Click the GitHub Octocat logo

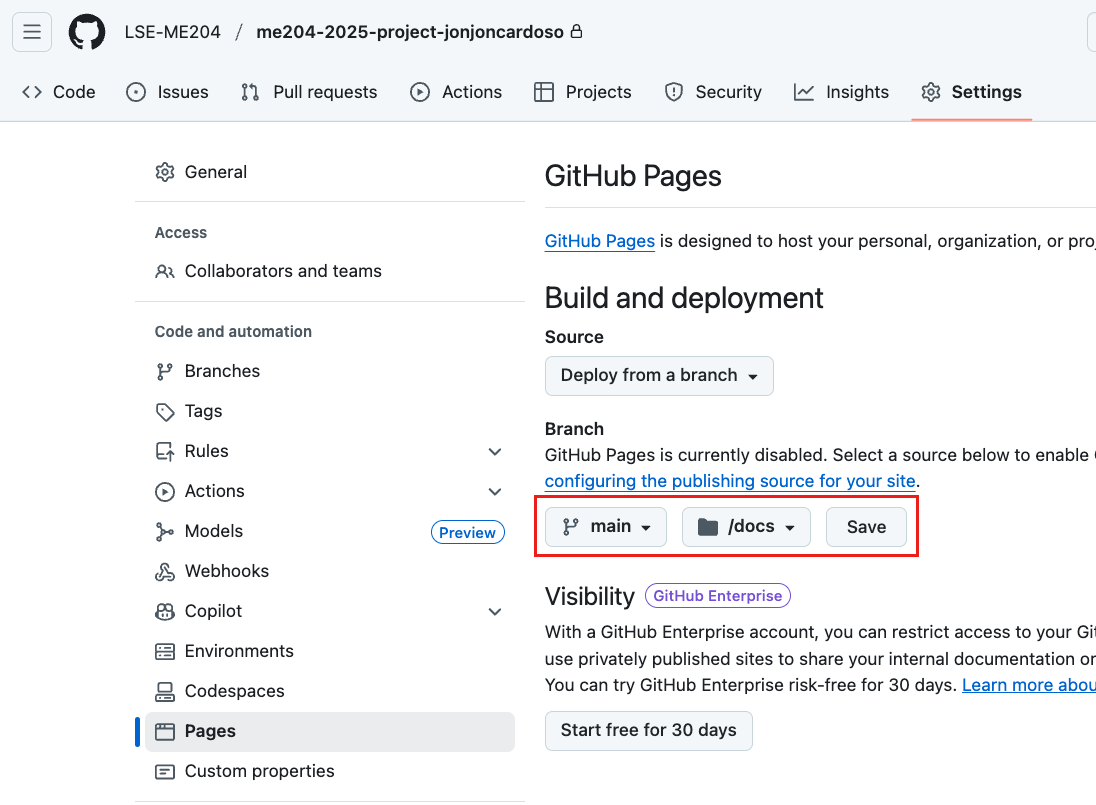87,32
